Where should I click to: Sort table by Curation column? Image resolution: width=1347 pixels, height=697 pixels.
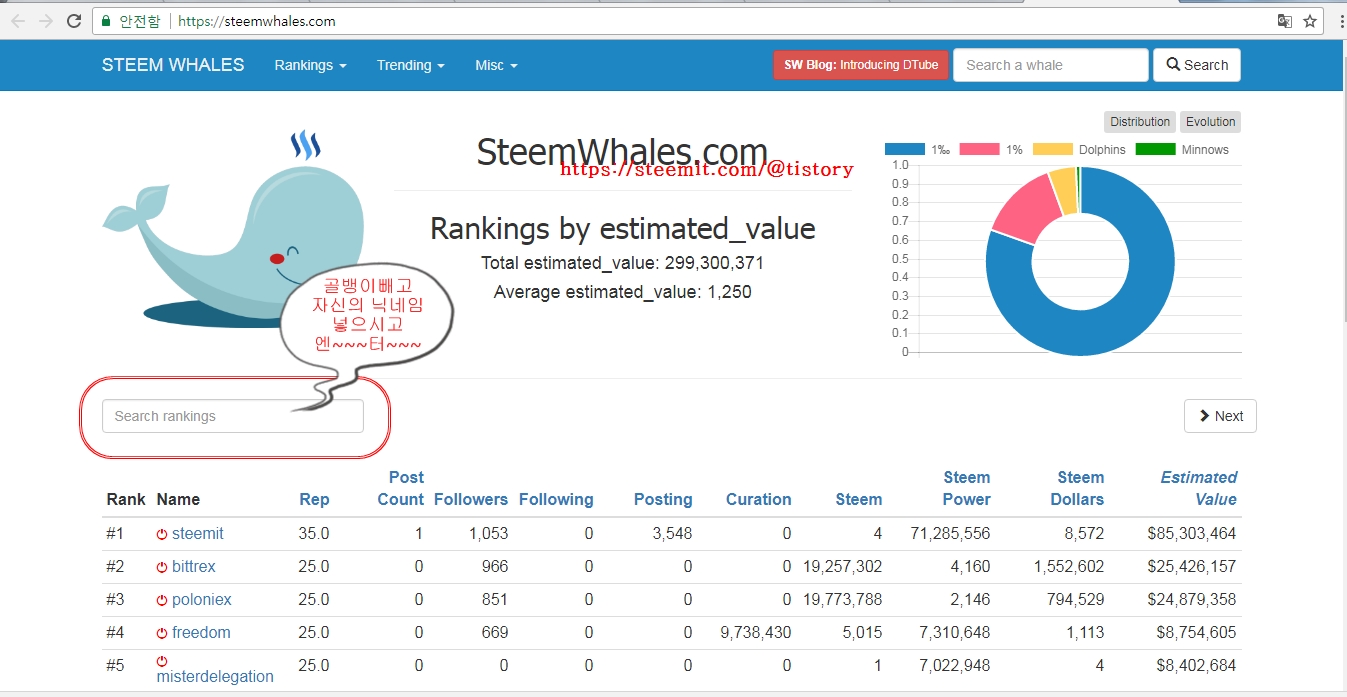click(x=759, y=500)
